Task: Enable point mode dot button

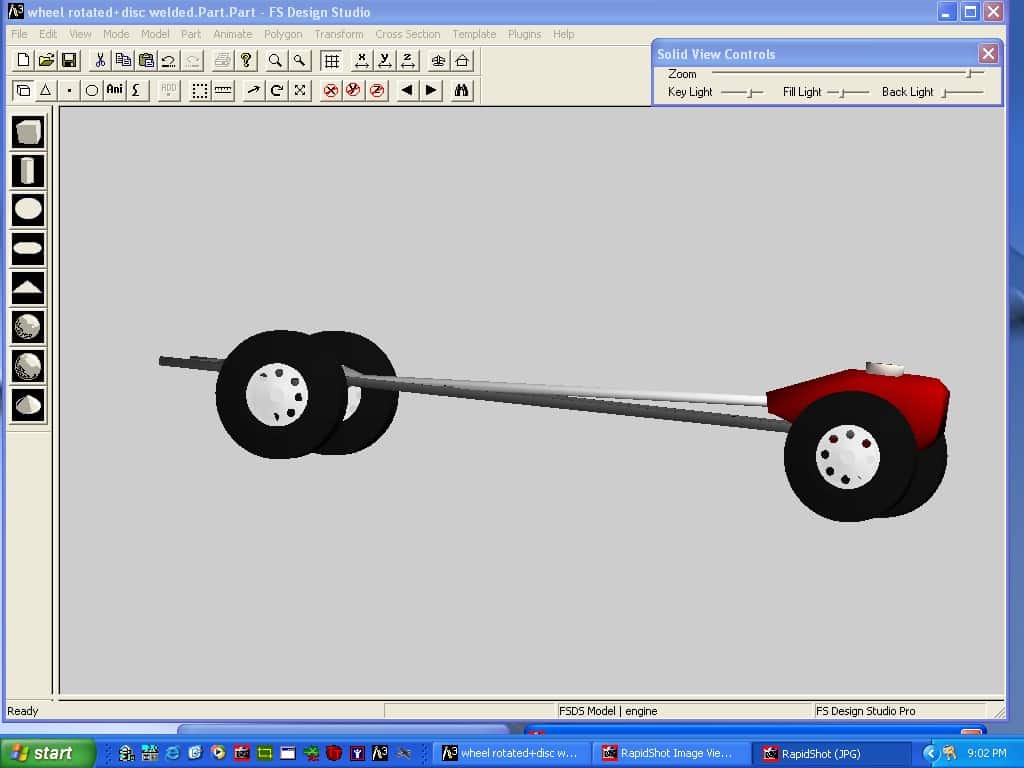Action: [69, 90]
